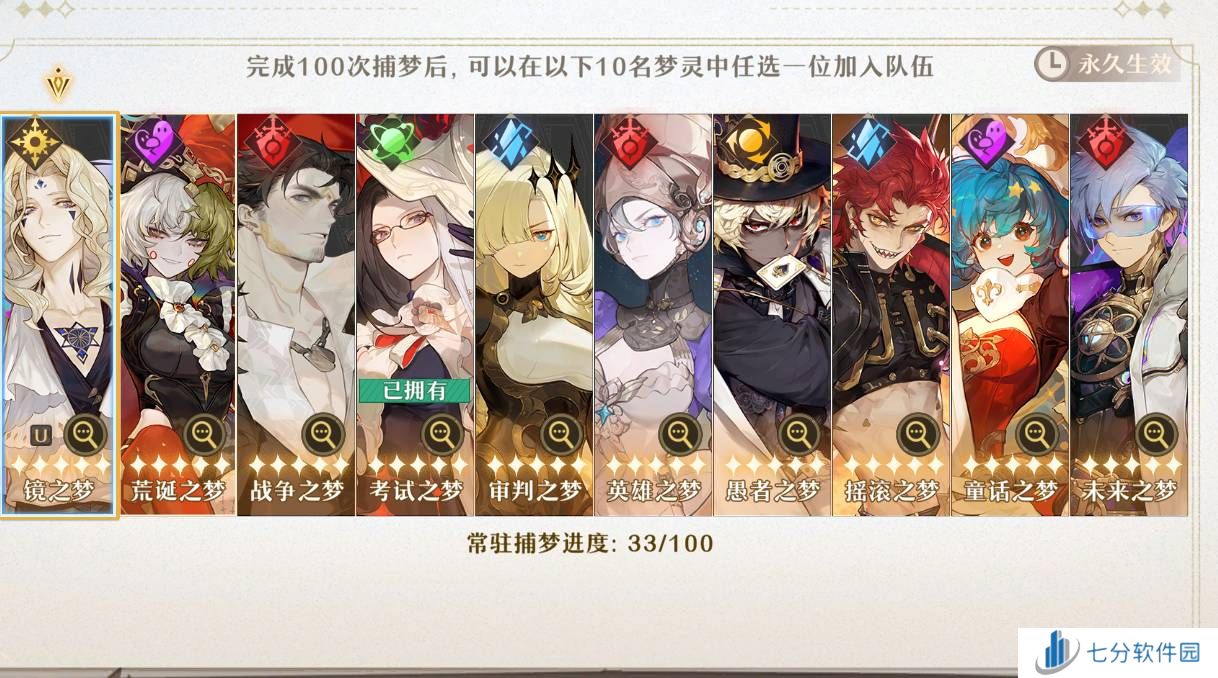Click the 已拥有 owned label
Viewport: 1218px width, 678px height.
click(x=415, y=391)
